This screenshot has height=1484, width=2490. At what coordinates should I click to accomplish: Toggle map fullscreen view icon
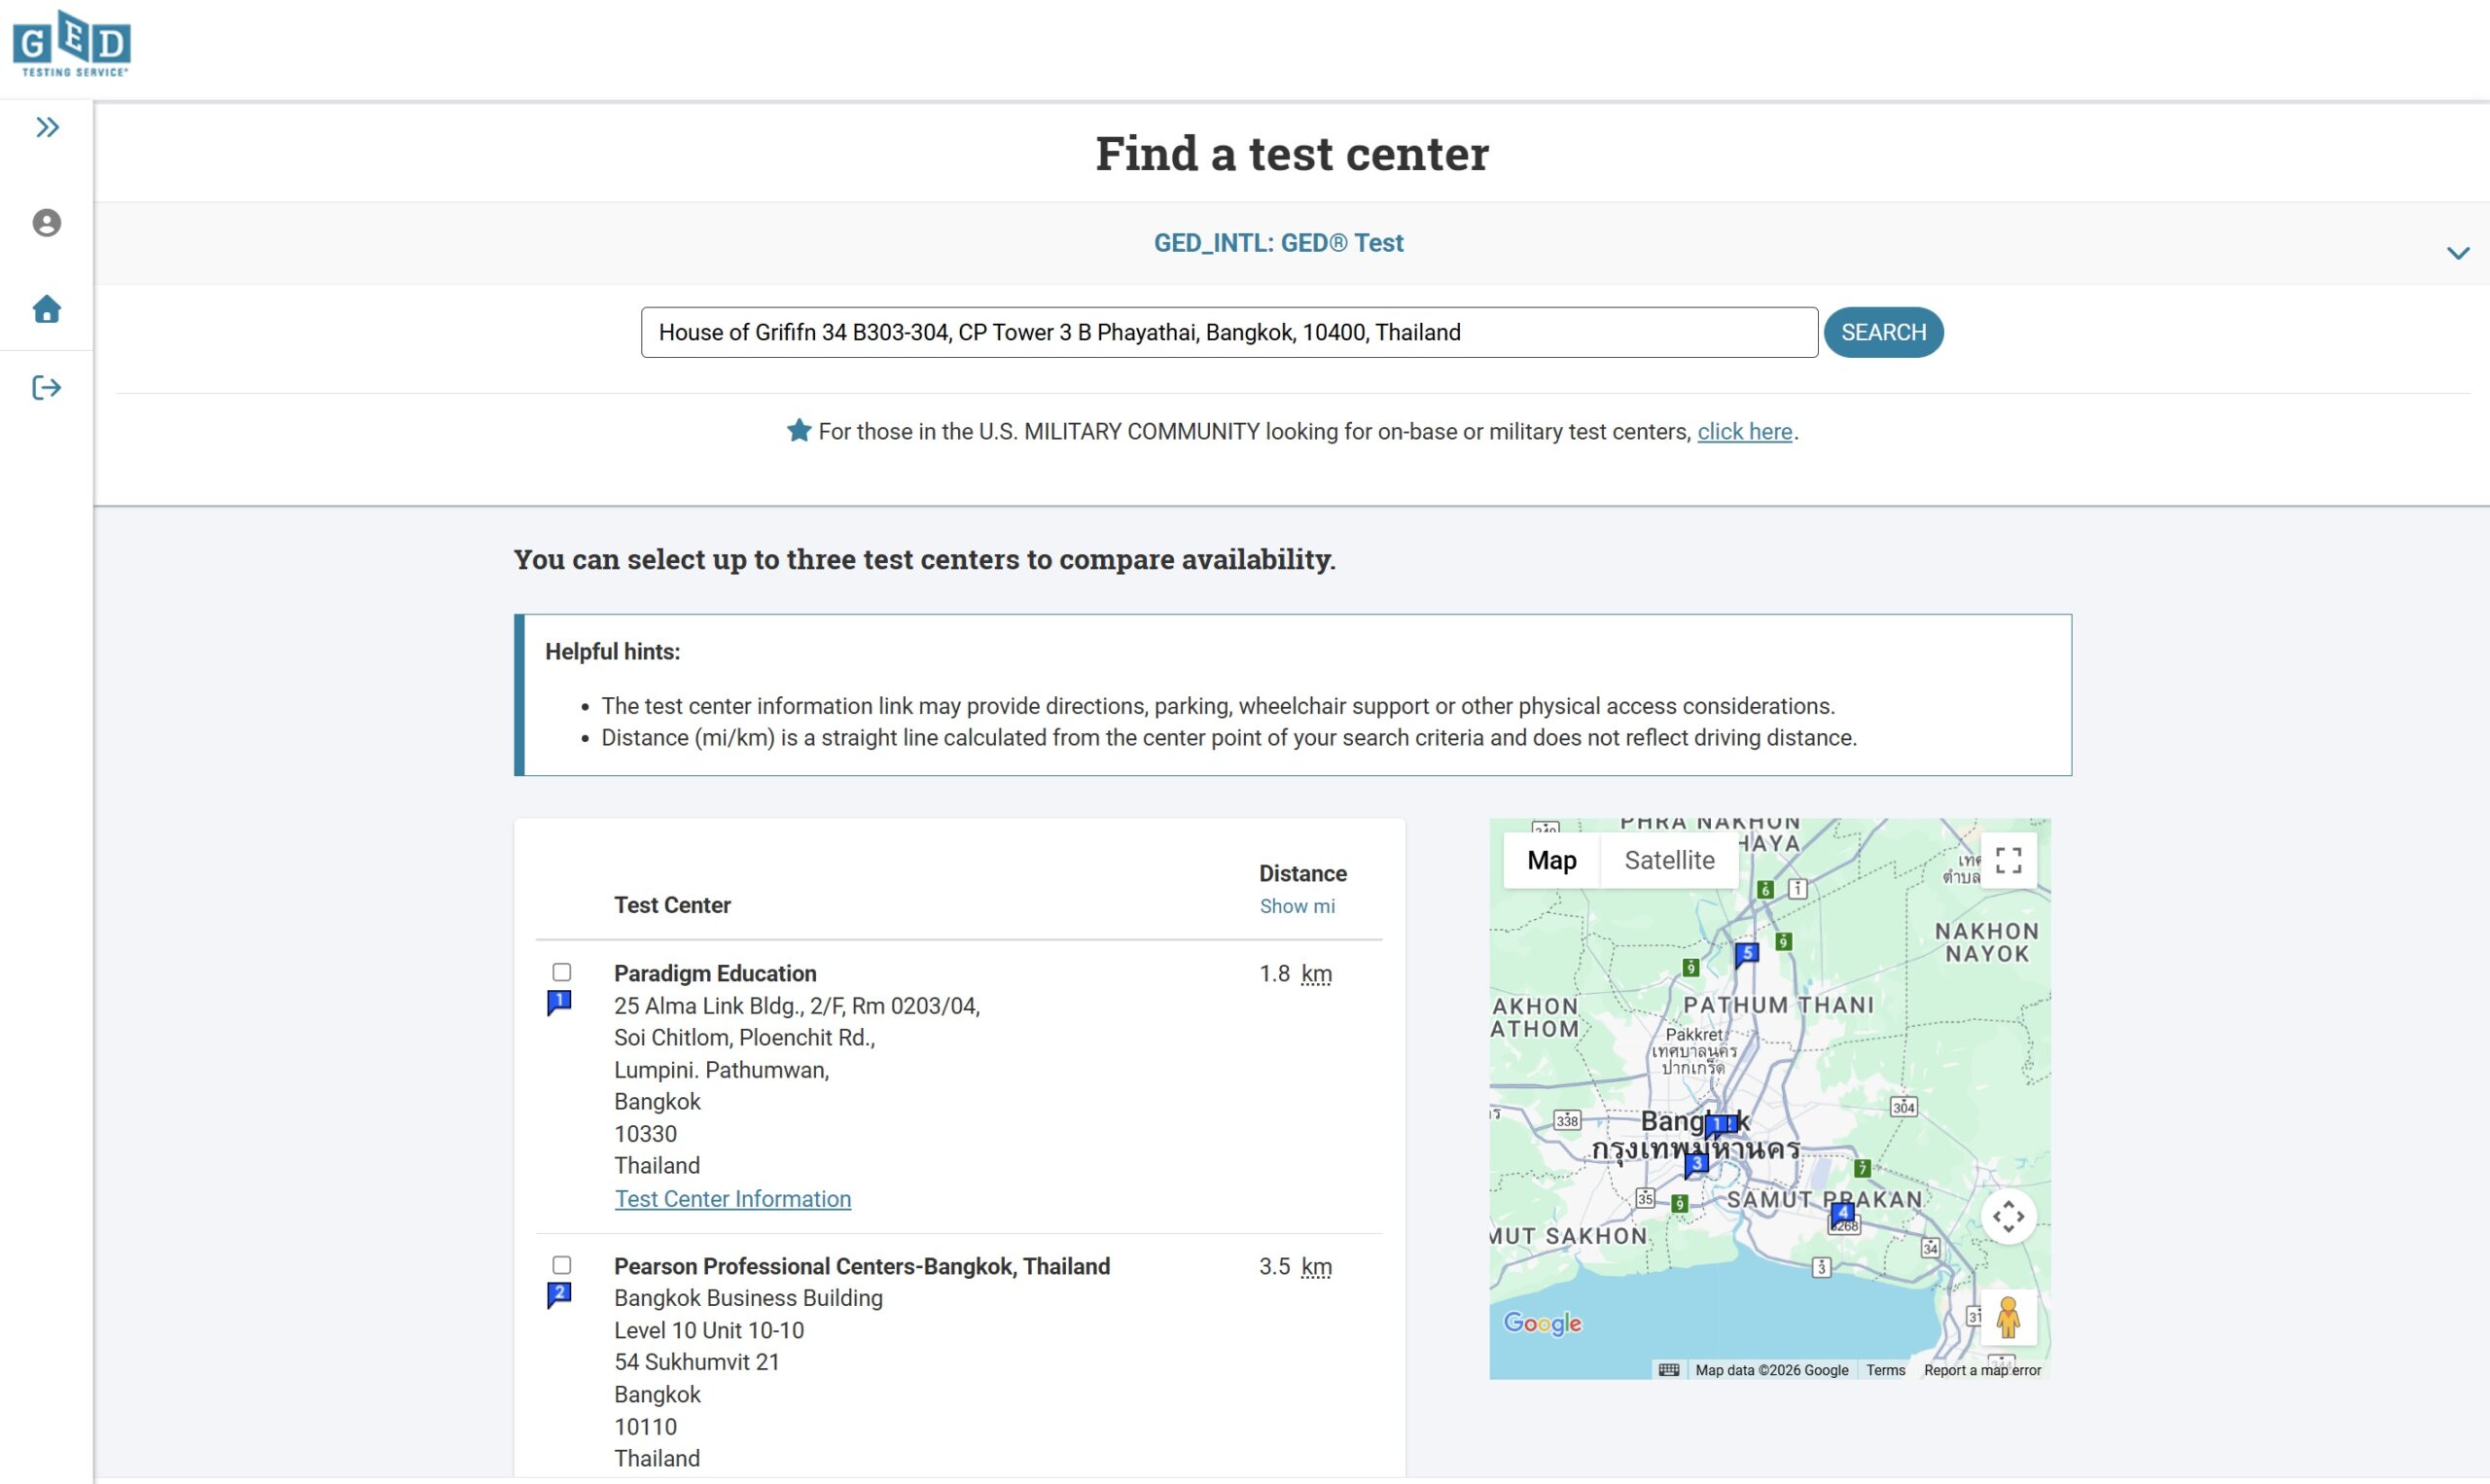(x=2008, y=860)
